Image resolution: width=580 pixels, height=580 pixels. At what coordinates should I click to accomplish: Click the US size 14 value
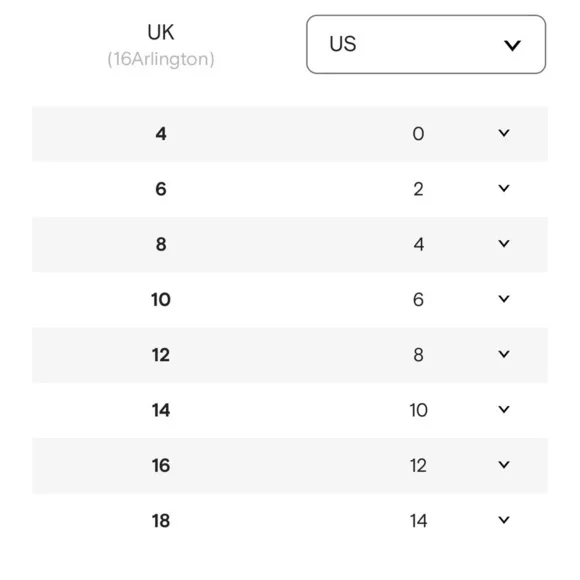tap(418, 521)
